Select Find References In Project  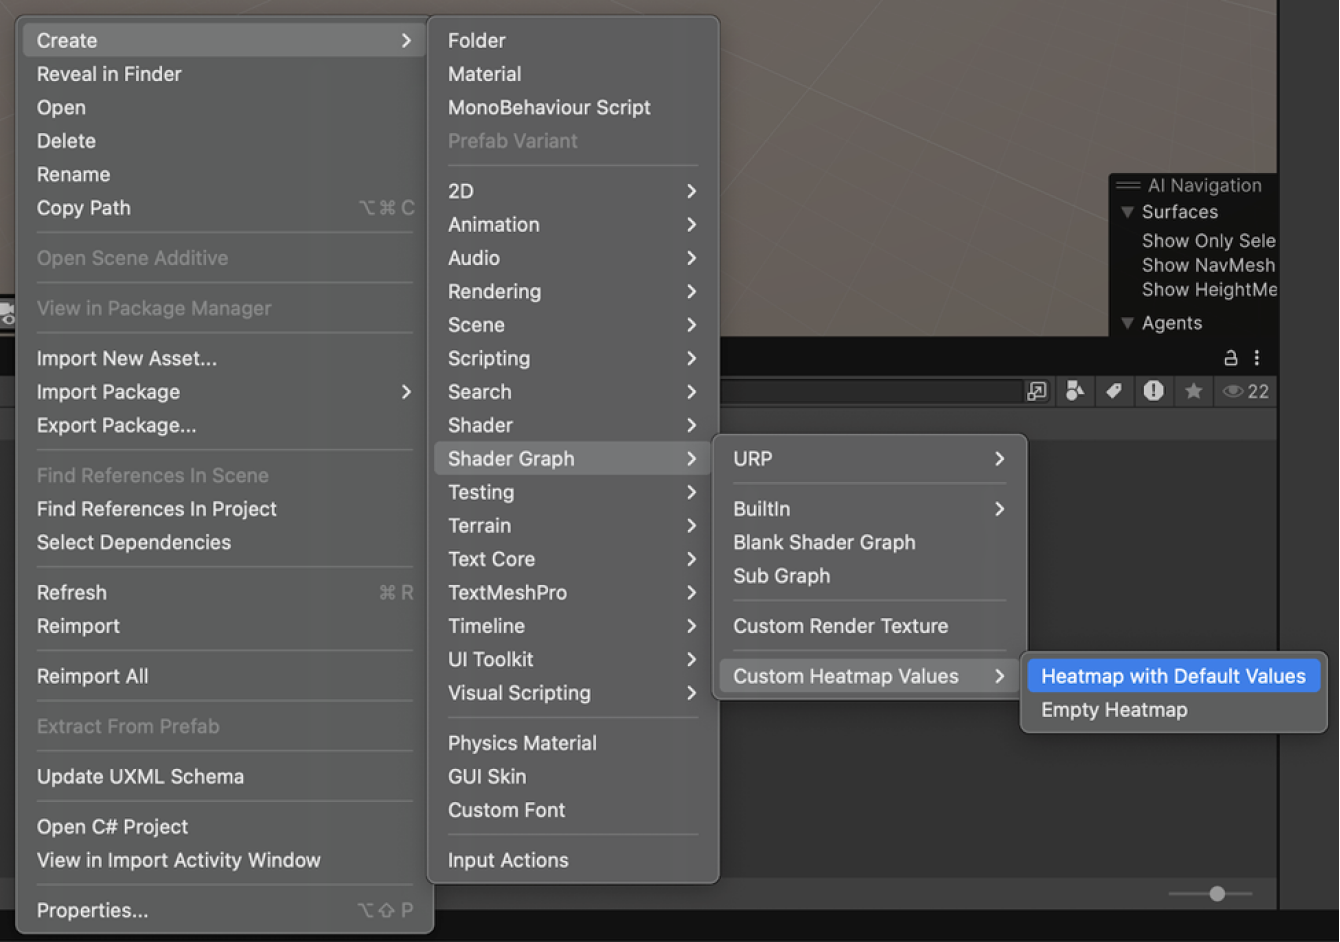tap(224, 508)
